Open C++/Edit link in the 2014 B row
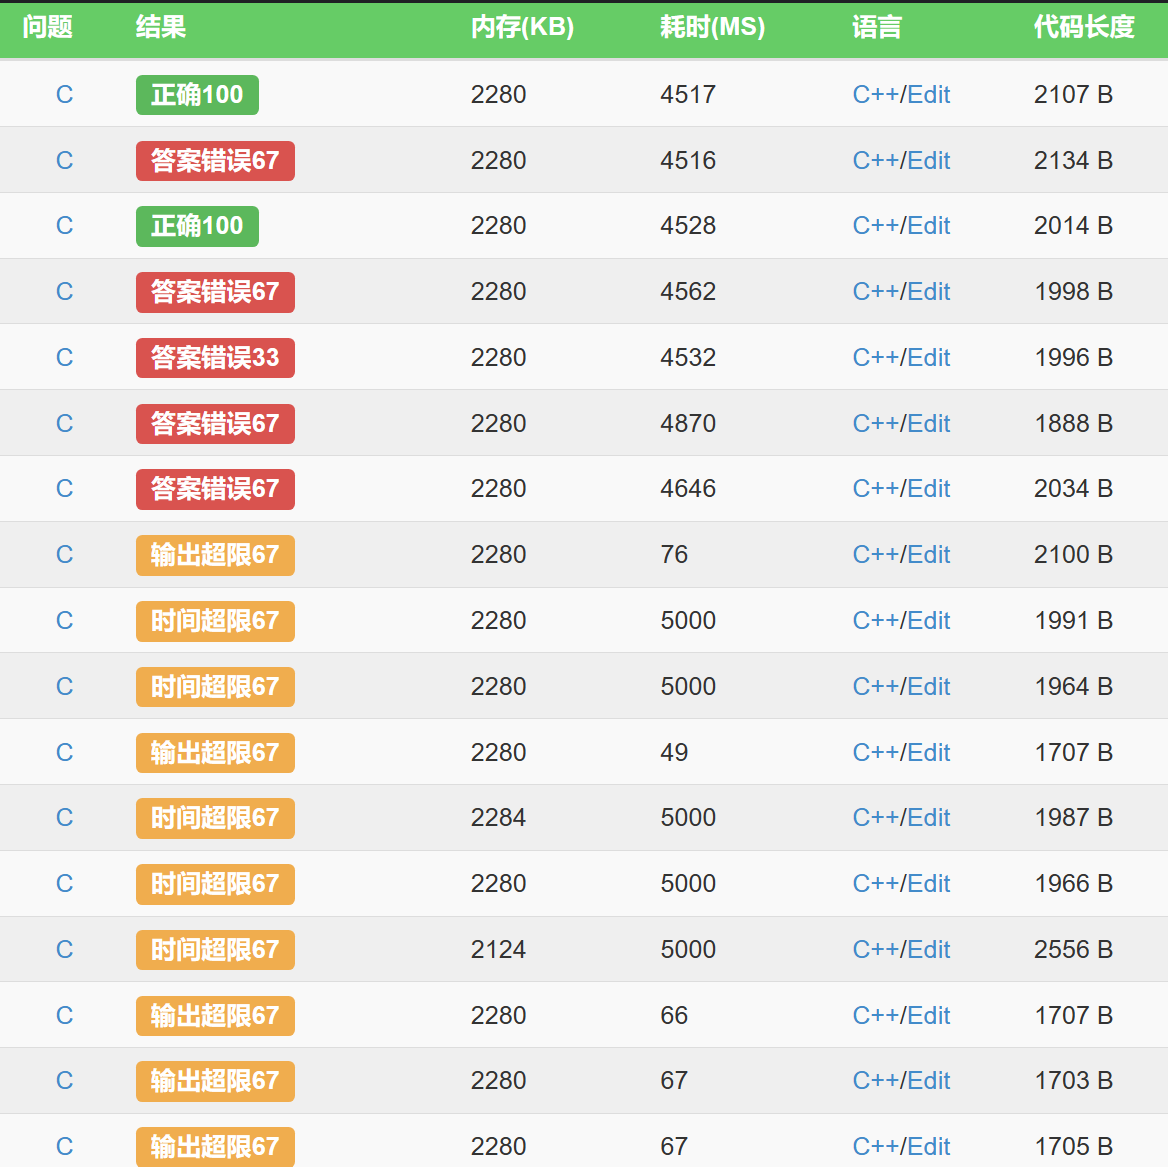 tap(901, 226)
